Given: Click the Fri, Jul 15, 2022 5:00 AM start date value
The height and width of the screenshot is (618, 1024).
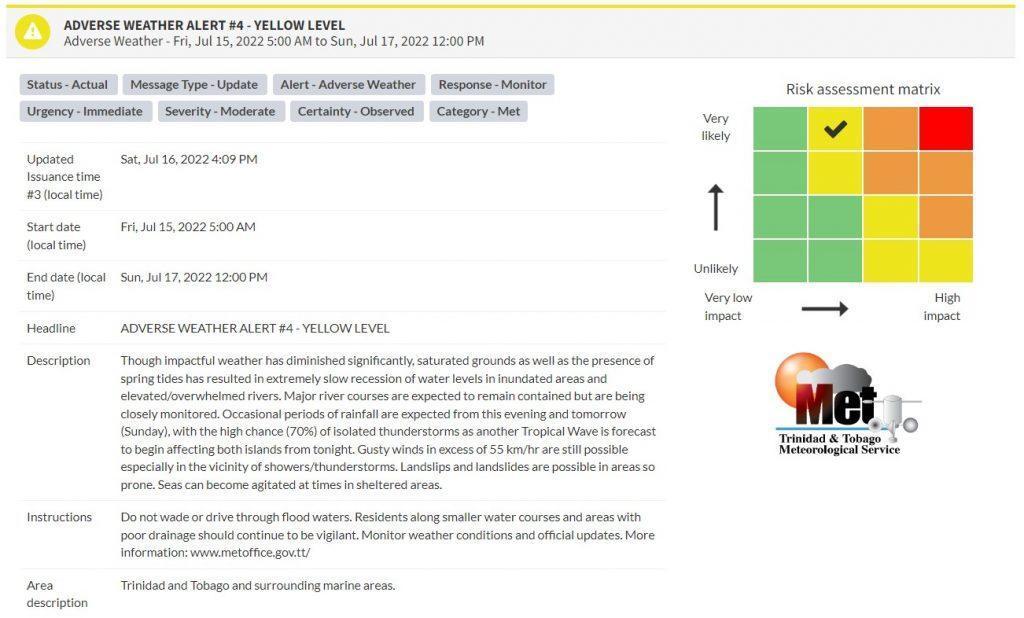Looking at the screenshot, I should 188,227.
